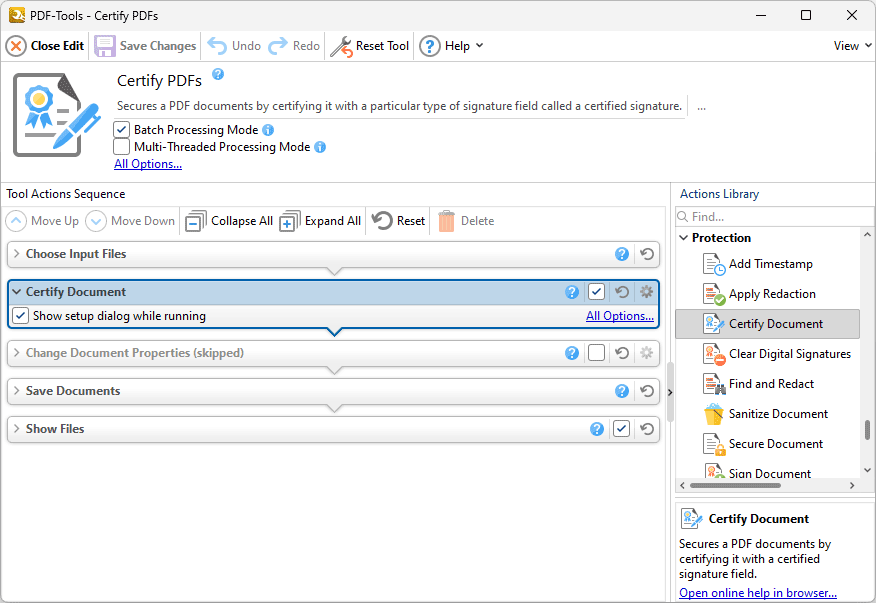
Task: Click Actions Library vertical scrollbar thumb
Action: tap(867, 430)
